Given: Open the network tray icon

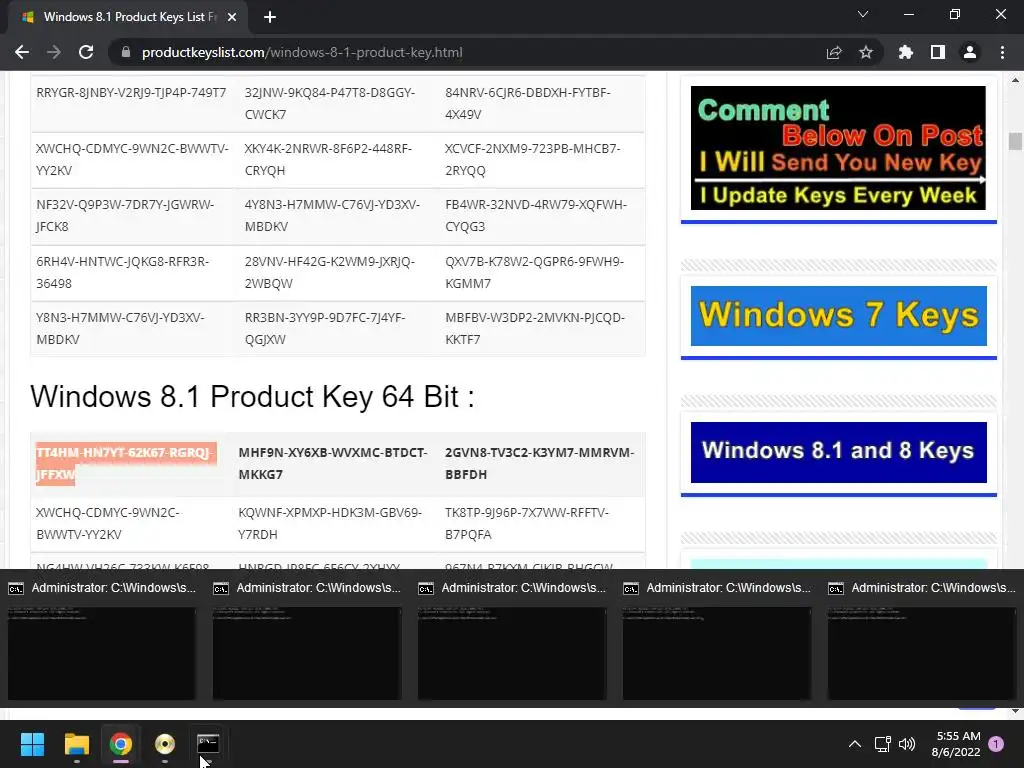Looking at the screenshot, I should (x=882, y=744).
